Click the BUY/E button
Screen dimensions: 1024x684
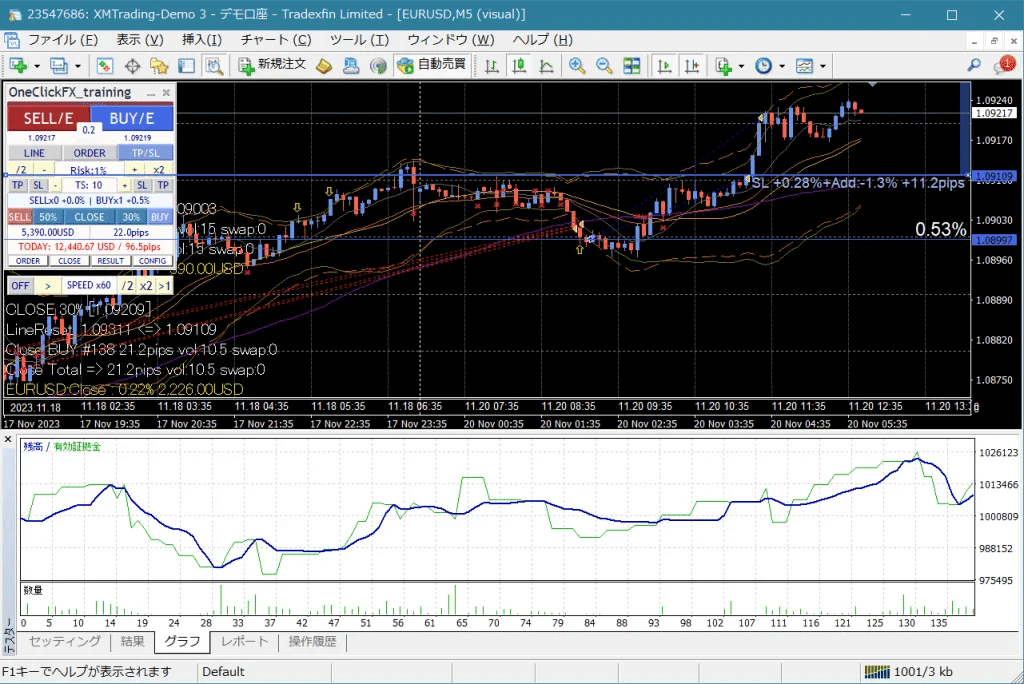132,118
